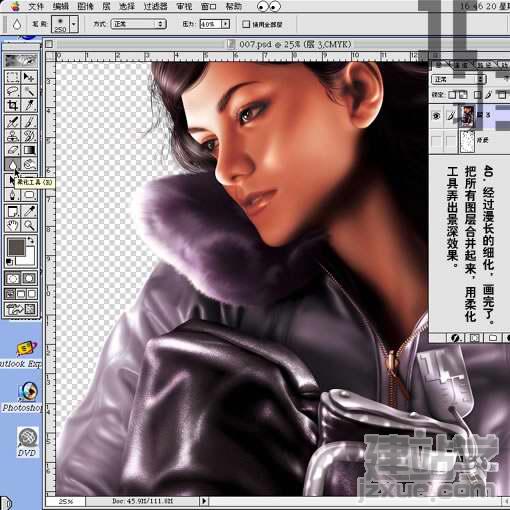This screenshot has height=510, width=510.
Task: Select the Notes tool
Action: [x=12, y=211]
